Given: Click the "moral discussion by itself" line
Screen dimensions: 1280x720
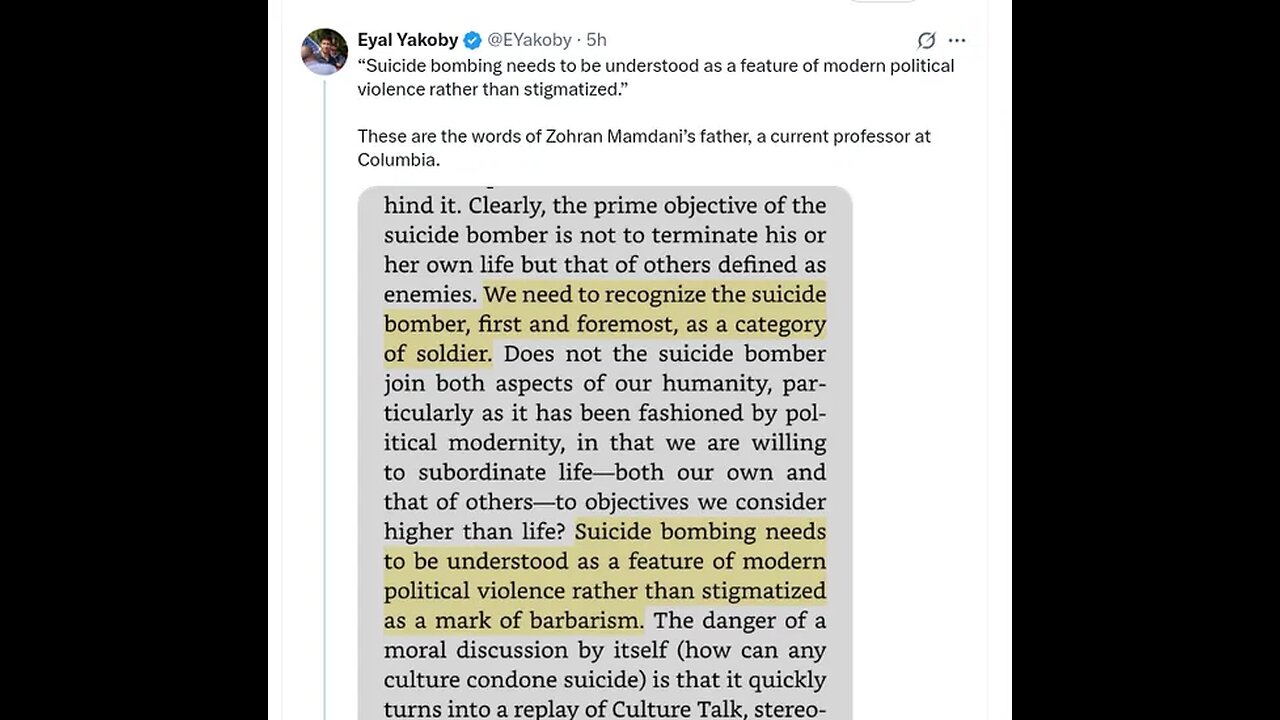Looking at the screenshot, I should tap(605, 650).
